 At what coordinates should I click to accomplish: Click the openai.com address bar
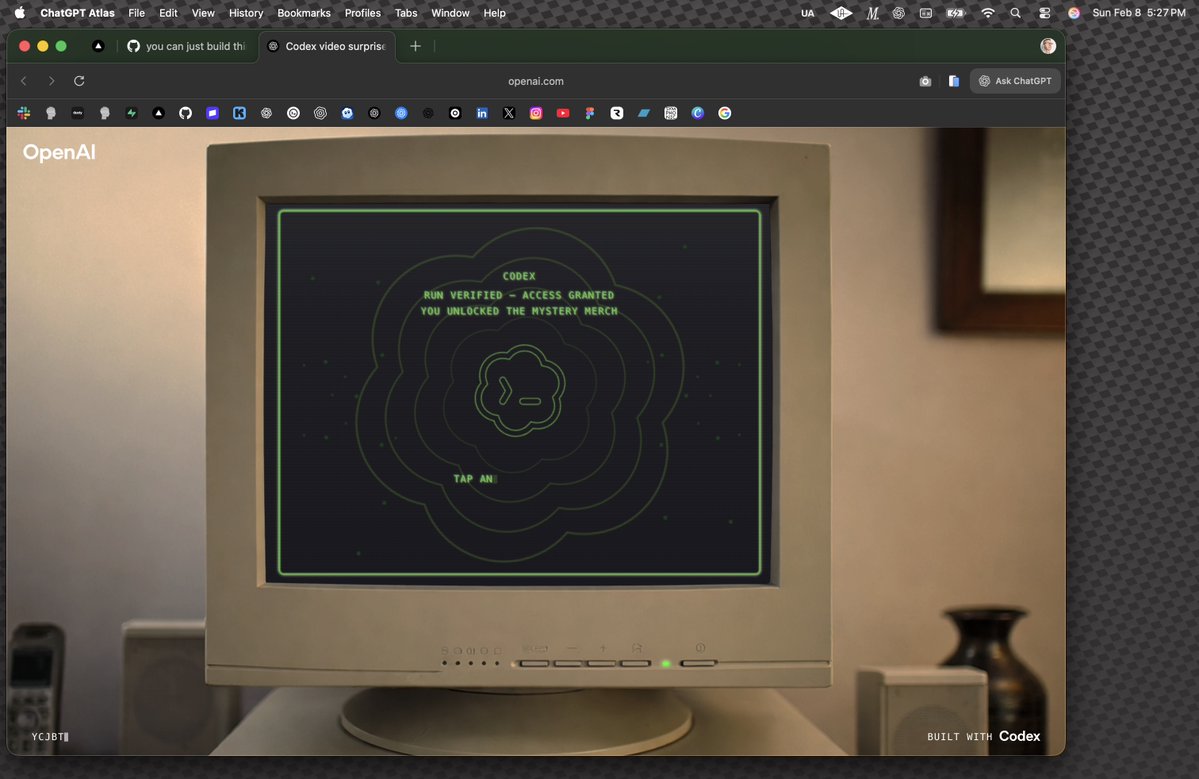tap(535, 81)
